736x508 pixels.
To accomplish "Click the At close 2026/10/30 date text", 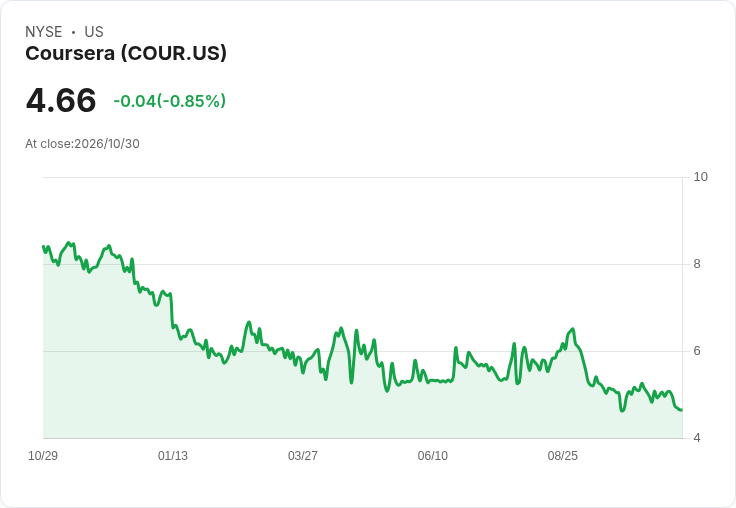I will pyautogui.click(x=82, y=144).
